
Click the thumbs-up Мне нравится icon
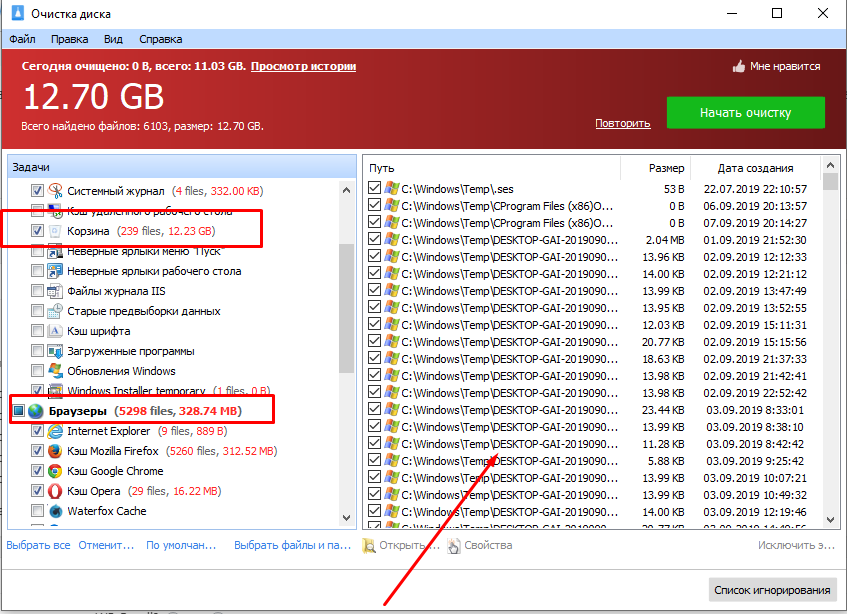[739, 67]
